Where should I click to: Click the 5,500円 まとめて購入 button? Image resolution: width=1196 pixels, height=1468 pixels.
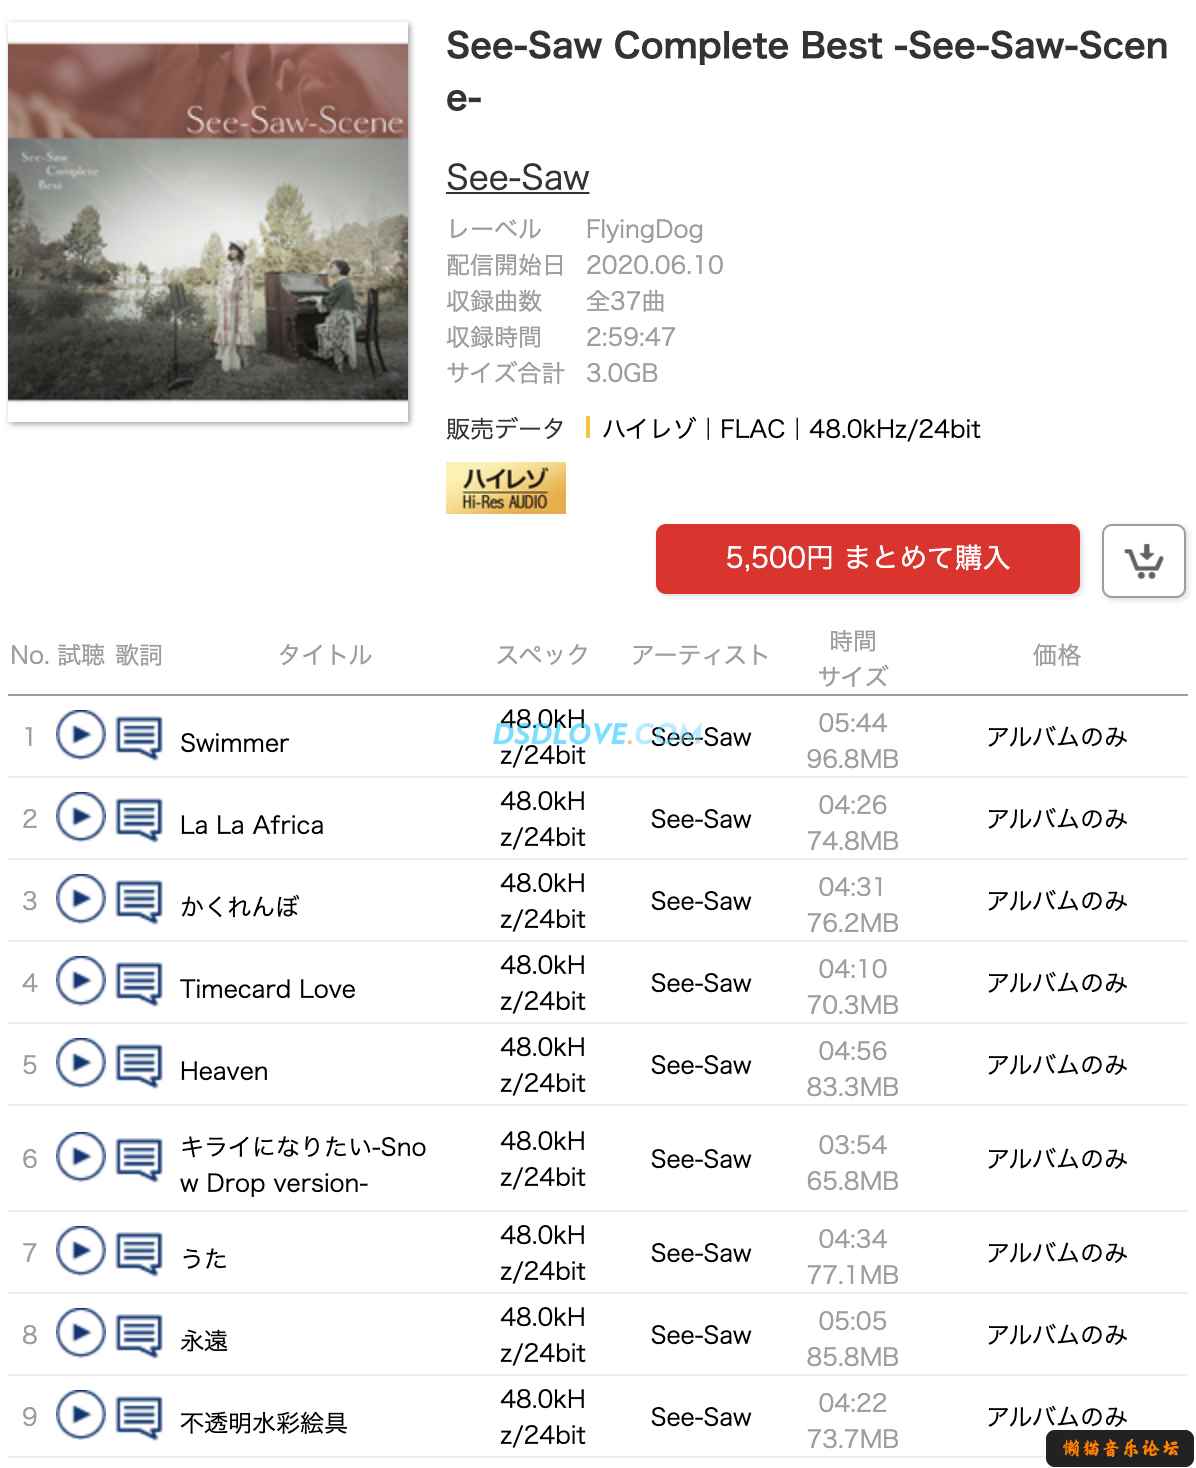tap(867, 558)
